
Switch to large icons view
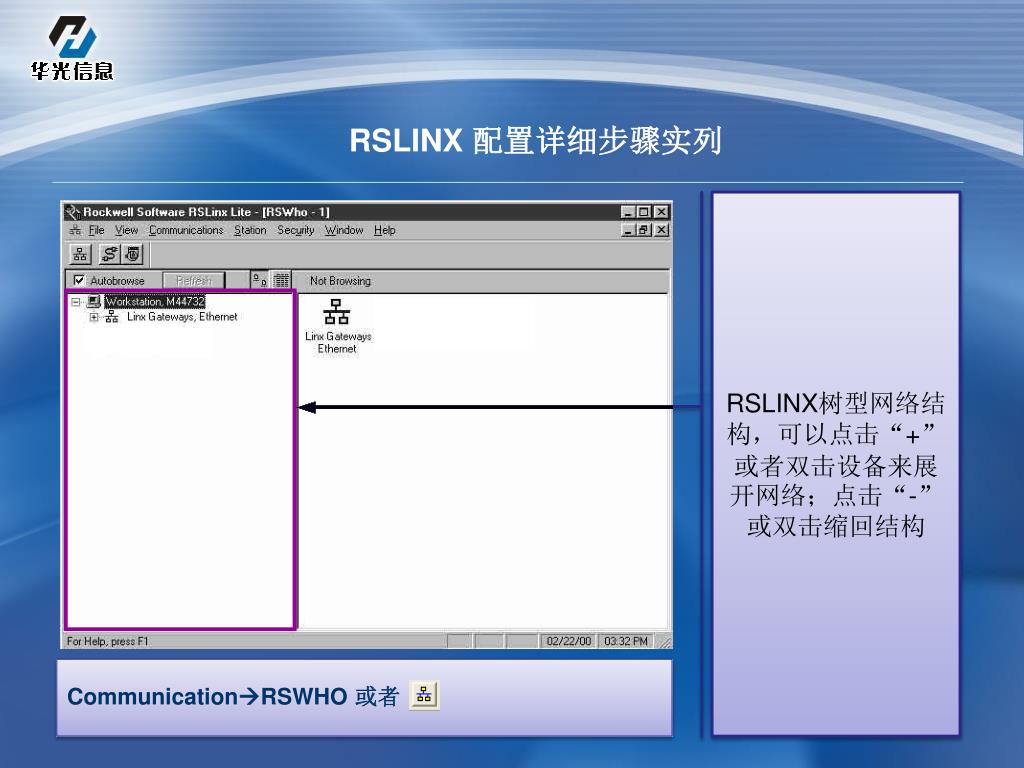point(259,280)
